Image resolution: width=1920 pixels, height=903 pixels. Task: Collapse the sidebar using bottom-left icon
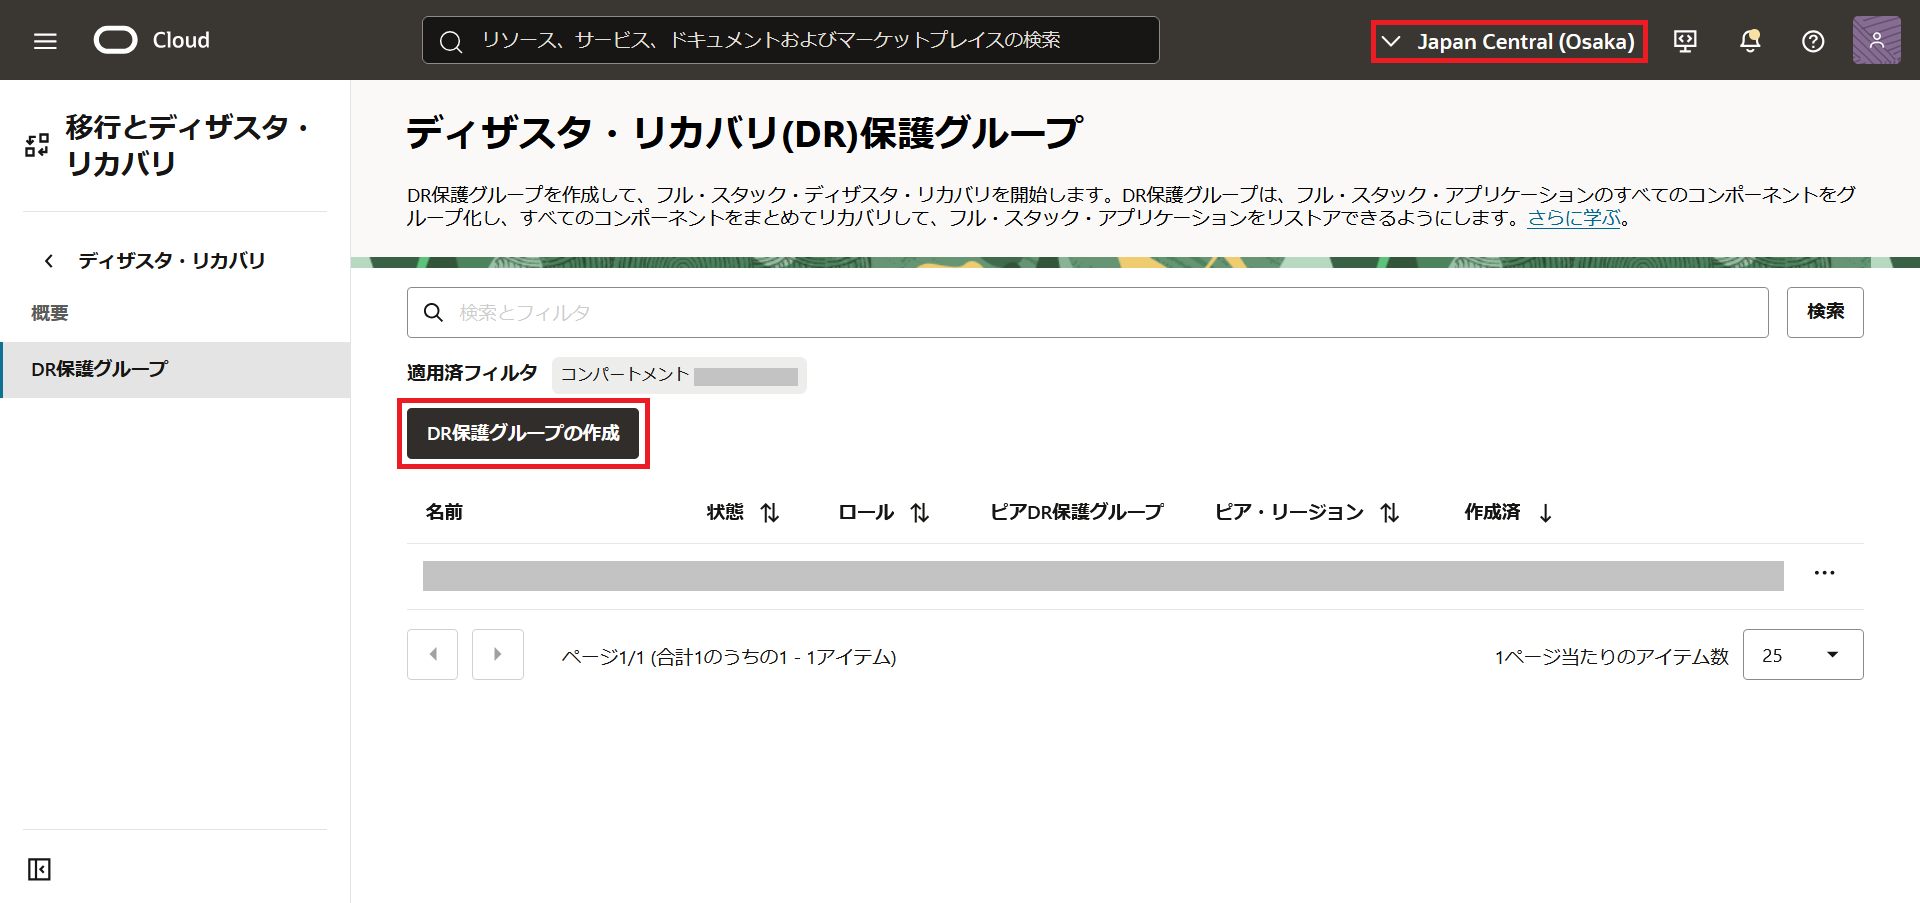point(39,869)
